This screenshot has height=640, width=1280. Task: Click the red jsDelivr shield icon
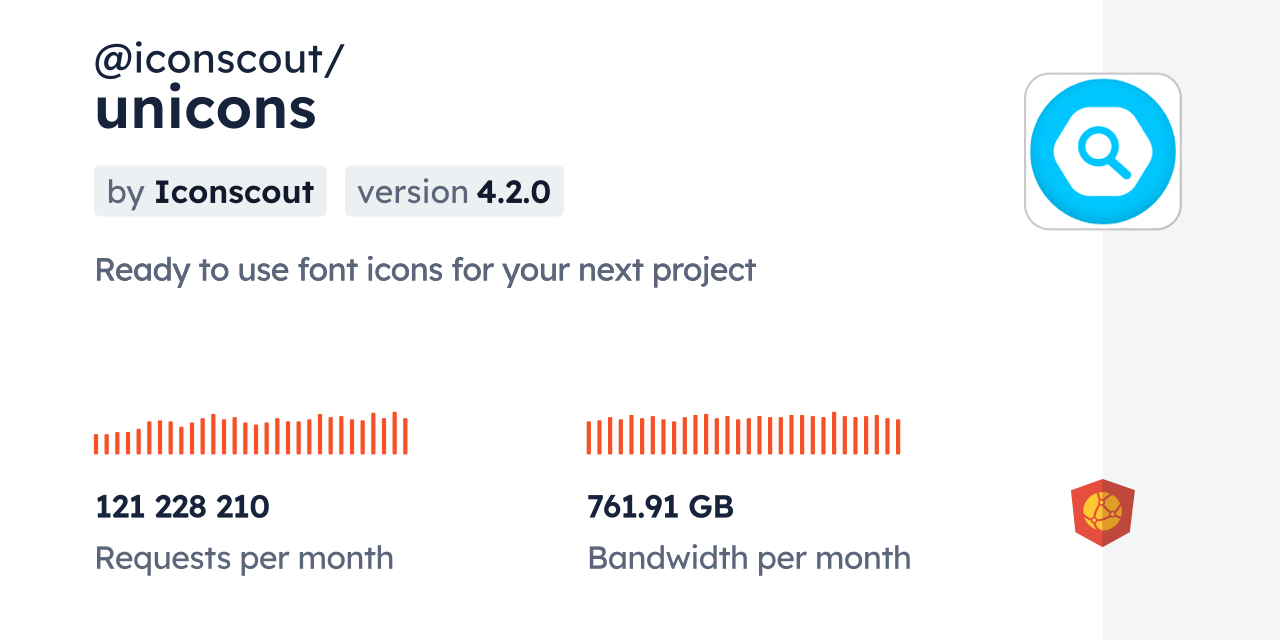(1102, 513)
